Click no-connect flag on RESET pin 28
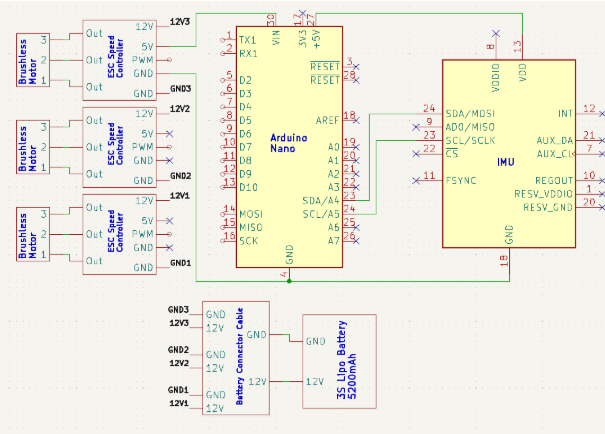 click(356, 80)
